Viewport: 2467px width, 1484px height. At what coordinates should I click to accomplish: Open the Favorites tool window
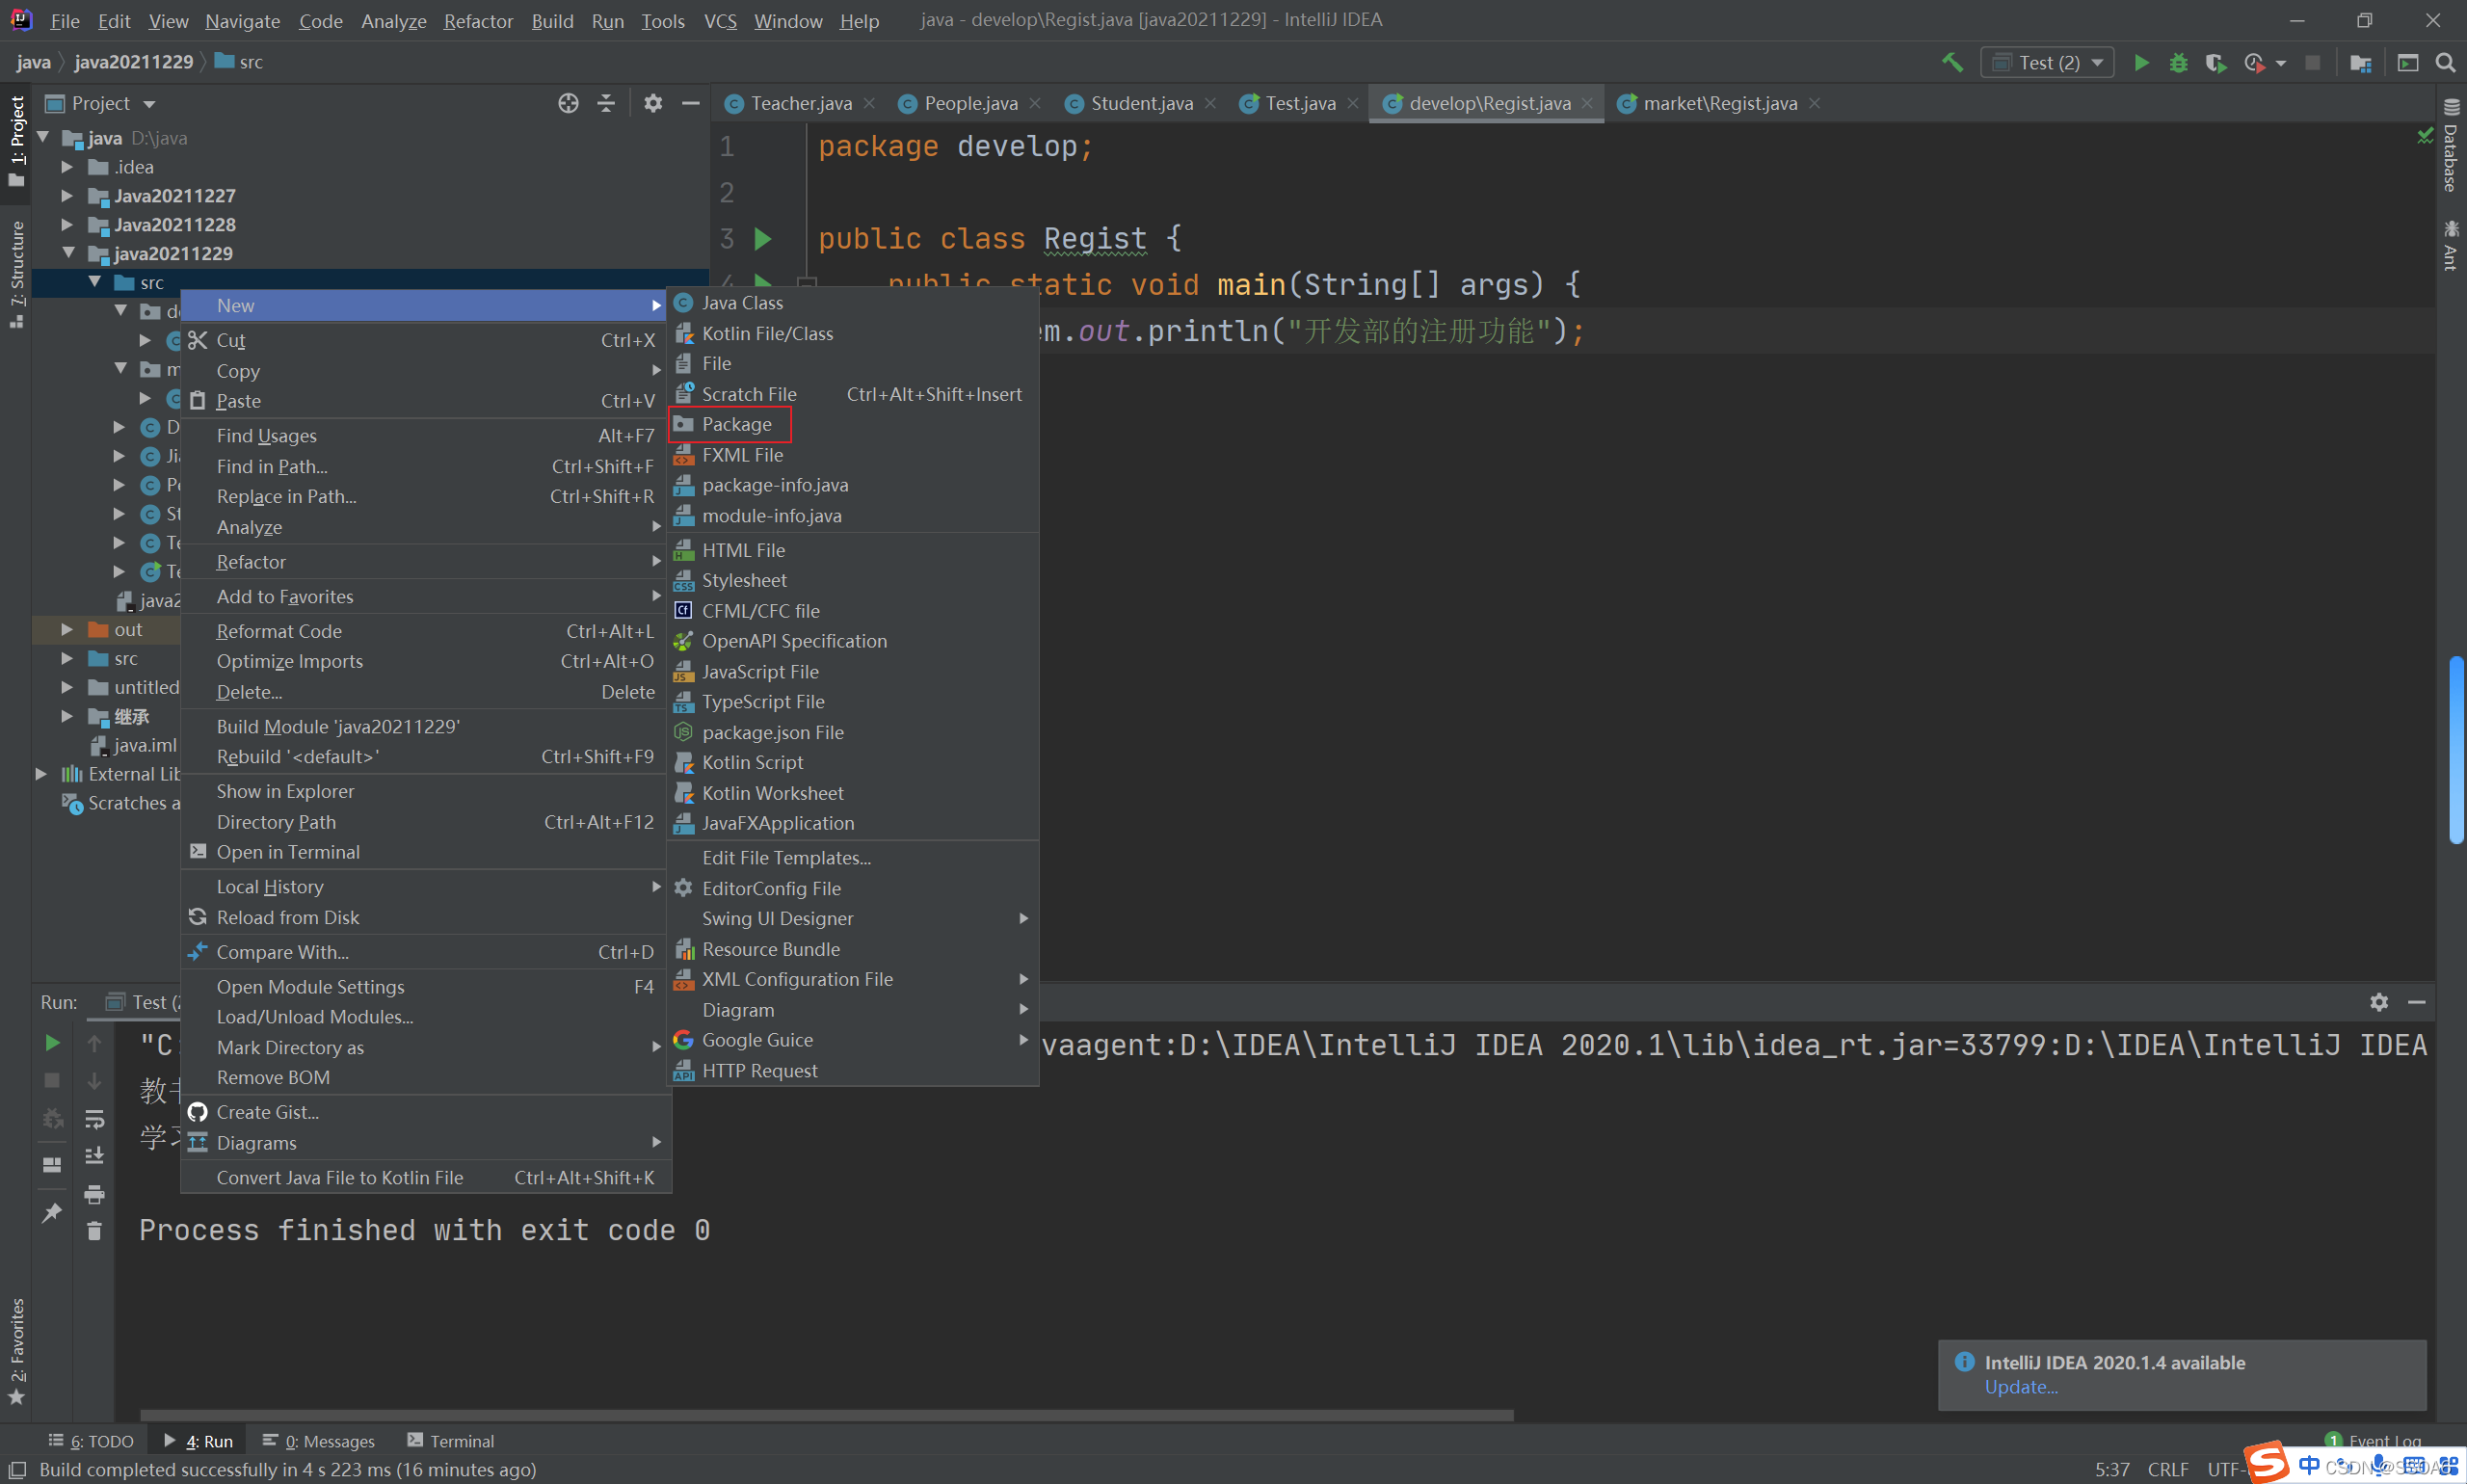[16, 1352]
